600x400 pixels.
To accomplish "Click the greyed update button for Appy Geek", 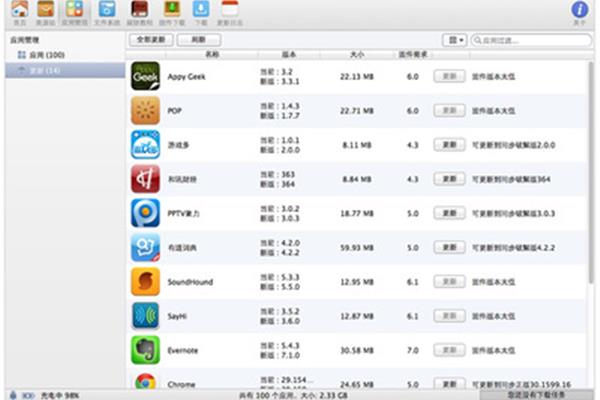I will coord(449,76).
